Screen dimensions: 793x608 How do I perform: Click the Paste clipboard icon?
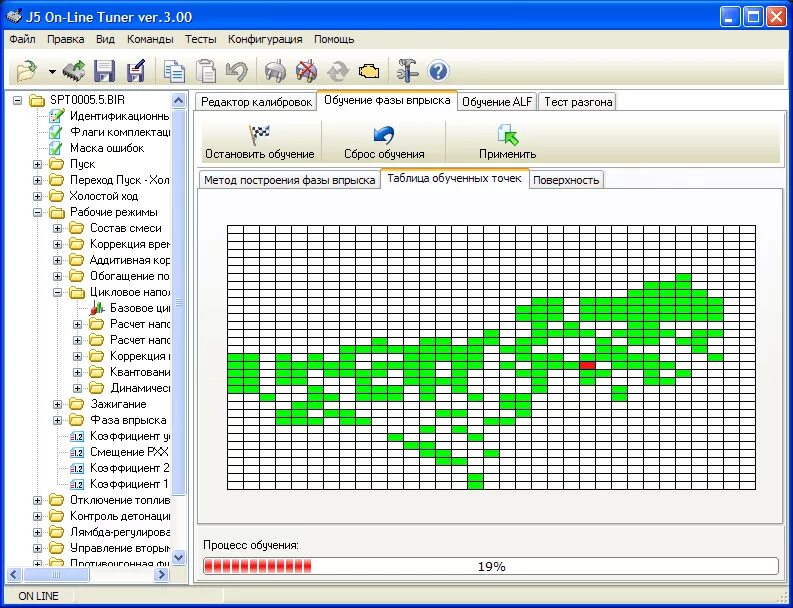click(206, 71)
